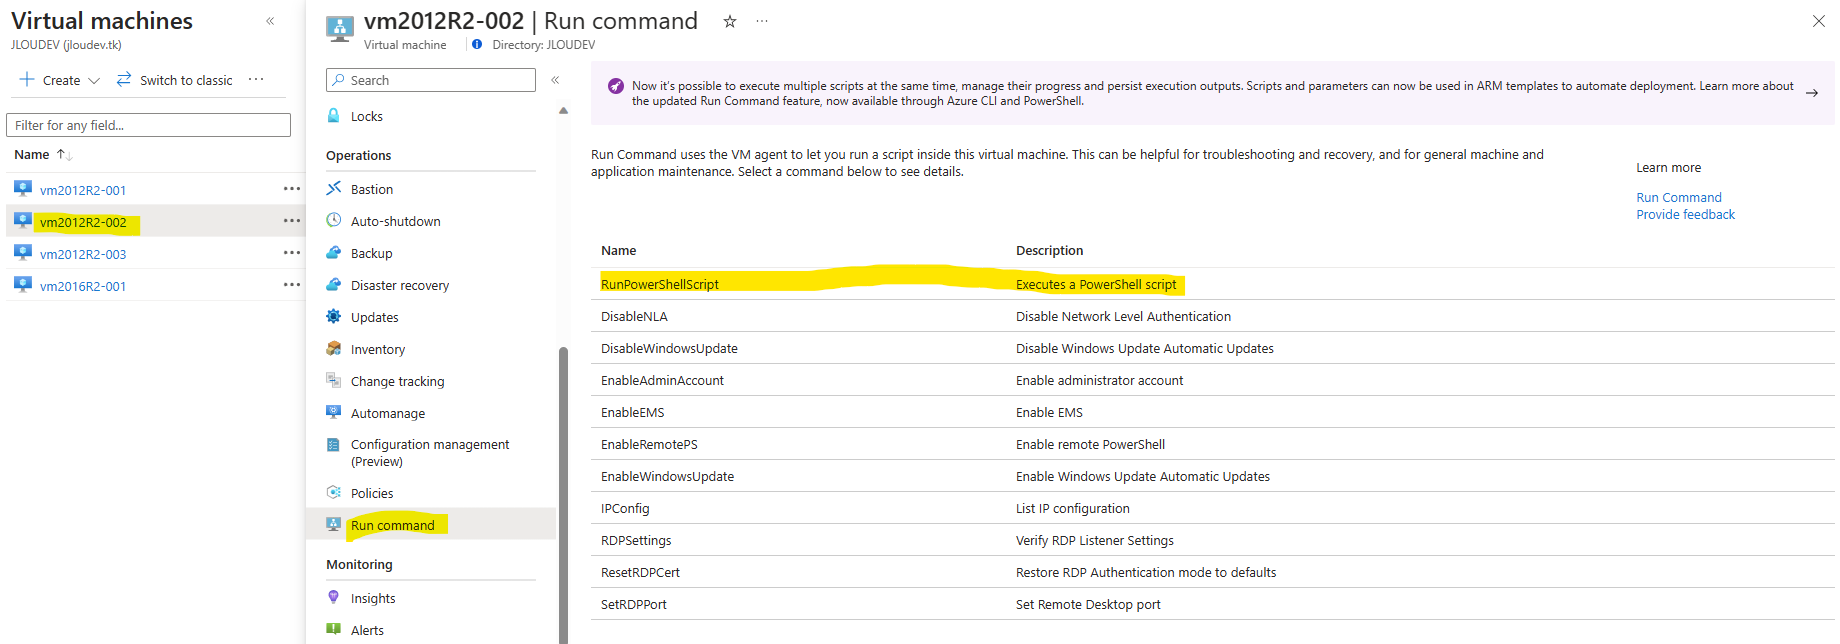This screenshot has width=1840, height=644.
Task: Expand the Create dropdown chevron
Action: pos(94,81)
